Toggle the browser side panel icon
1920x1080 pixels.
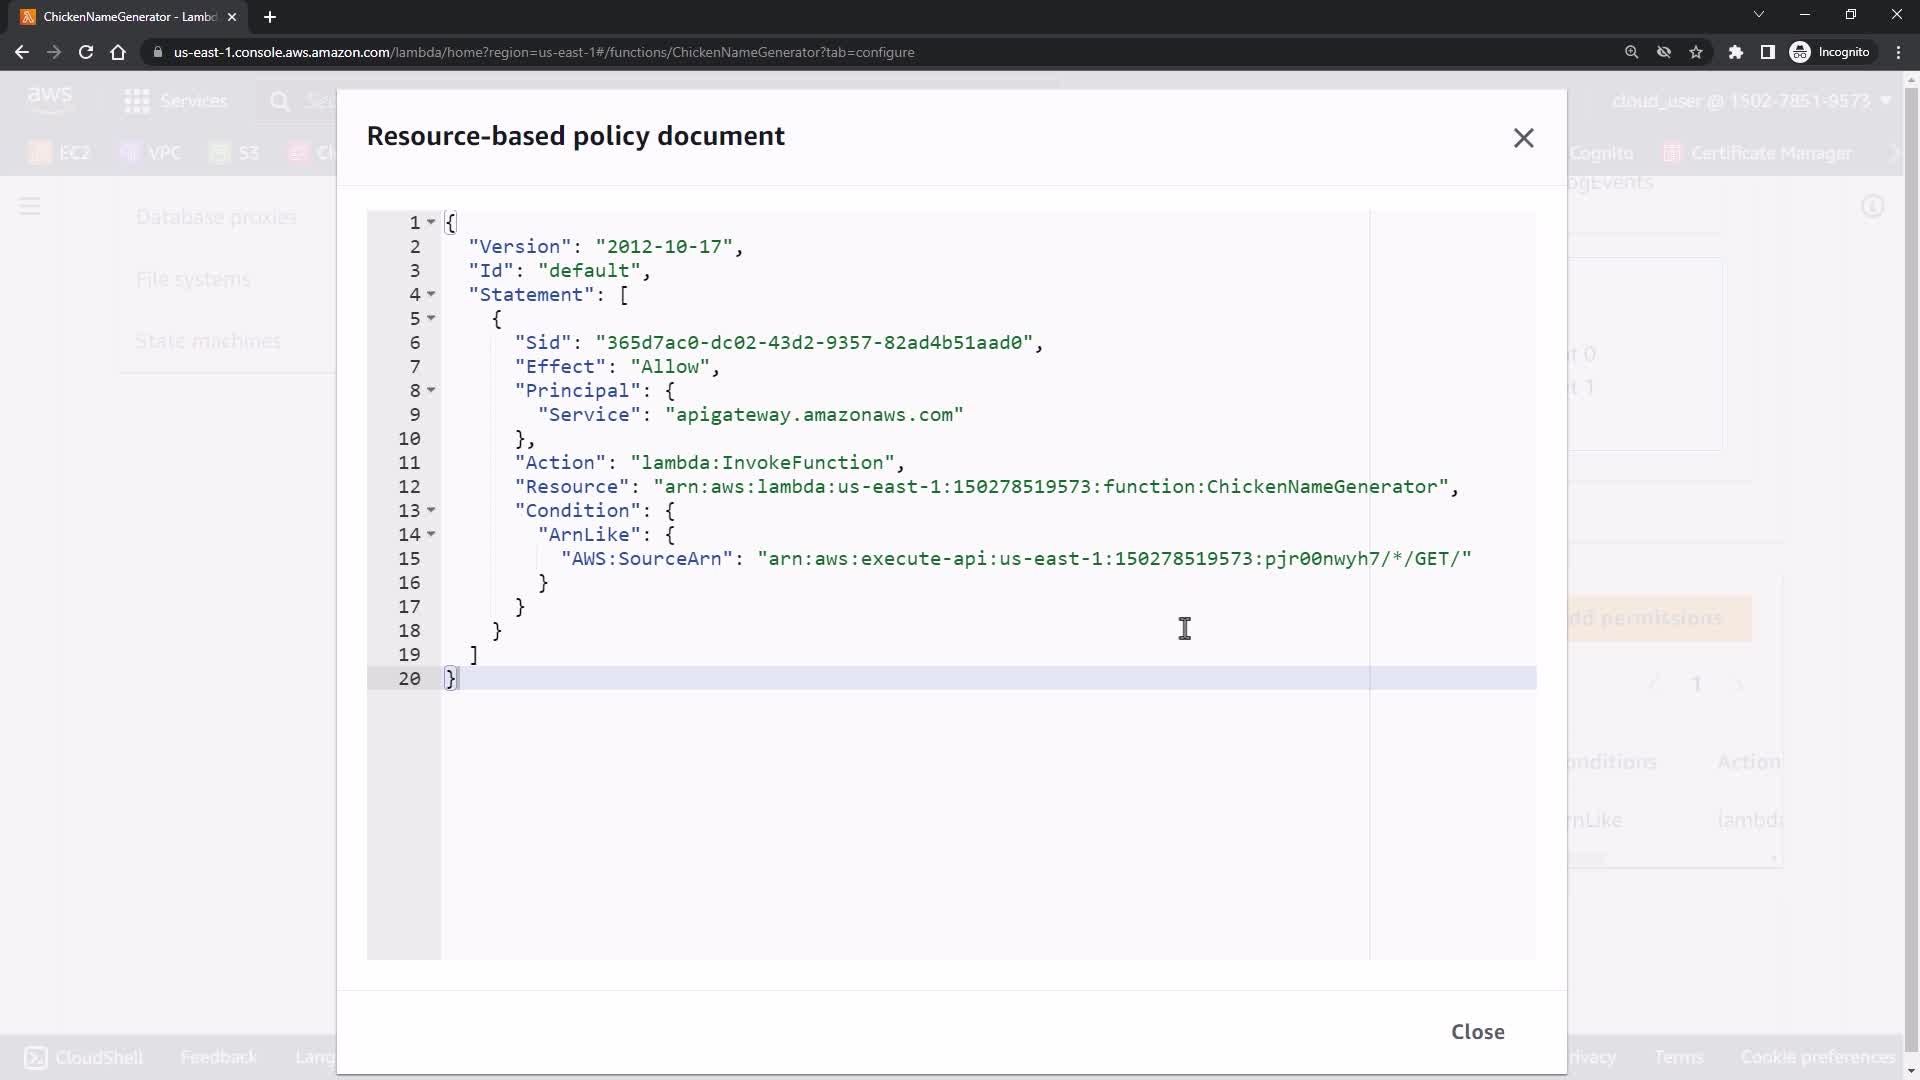coord(1767,52)
